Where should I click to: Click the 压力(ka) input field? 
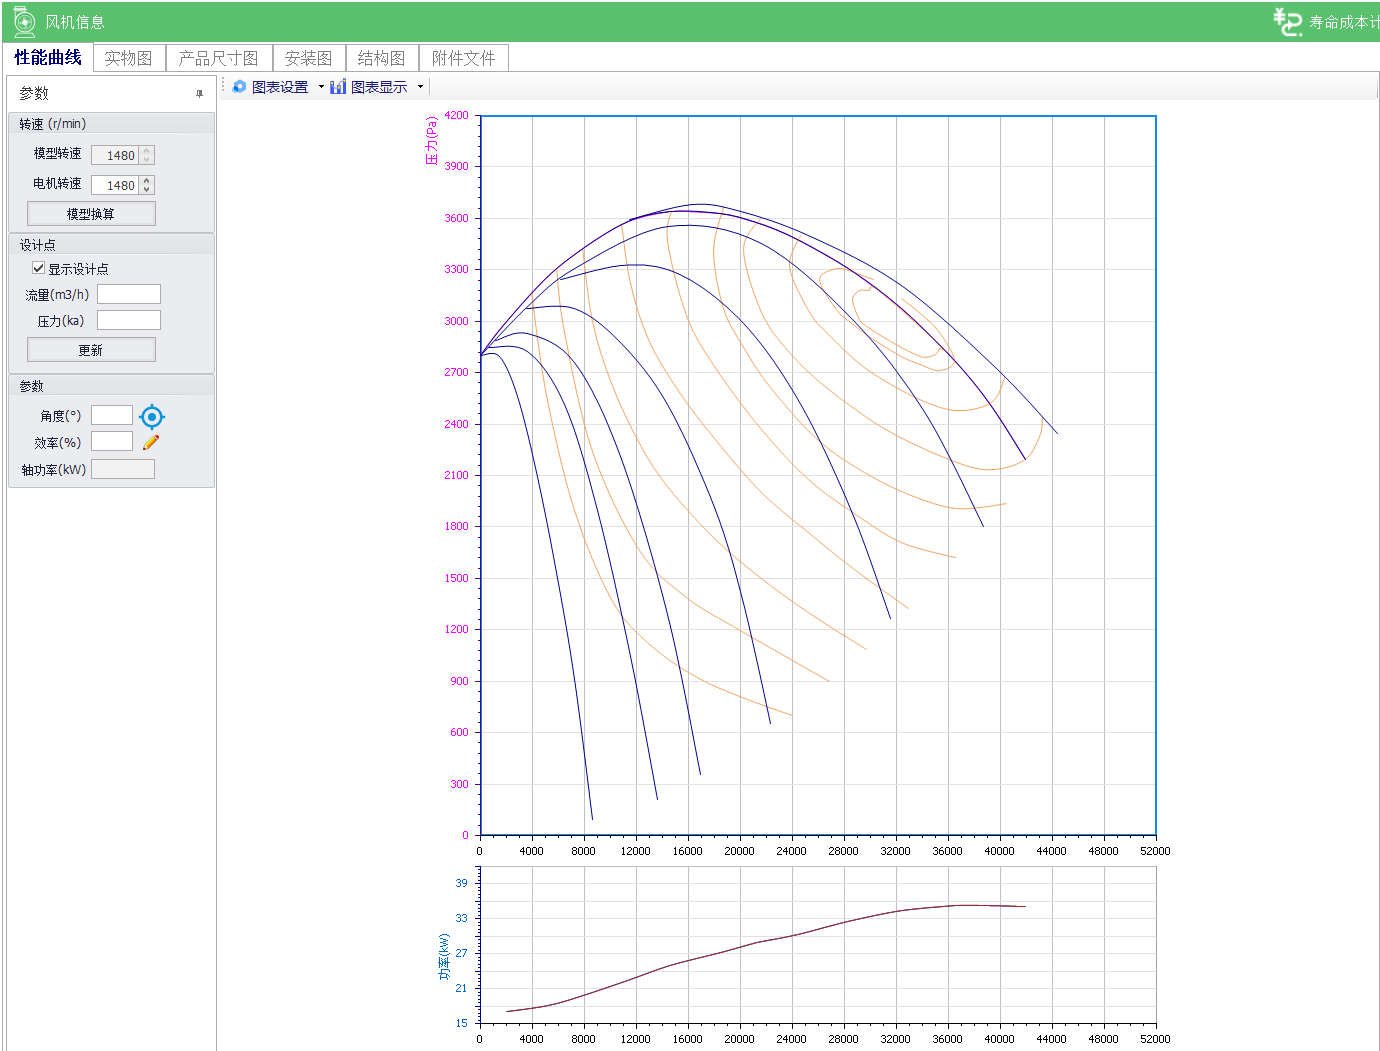(129, 320)
